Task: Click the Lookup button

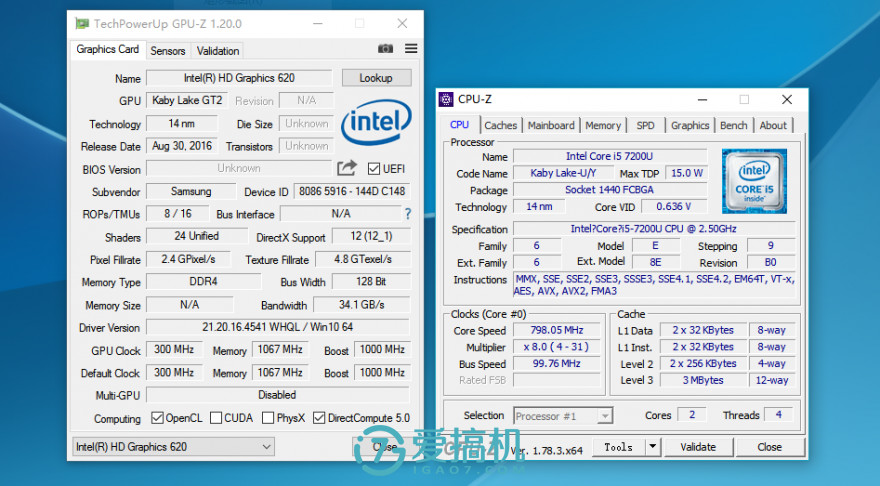Action: pyautogui.click(x=376, y=77)
